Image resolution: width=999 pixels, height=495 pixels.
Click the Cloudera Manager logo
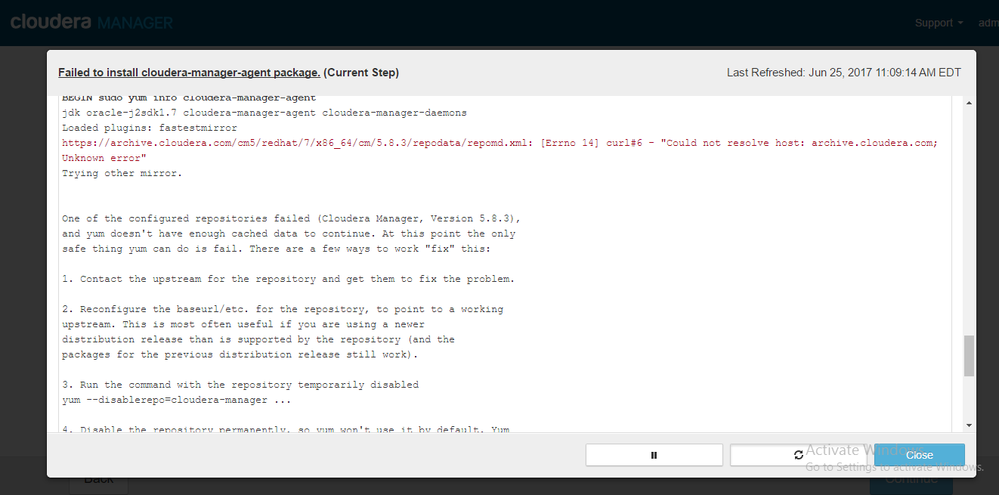click(91, 22)
